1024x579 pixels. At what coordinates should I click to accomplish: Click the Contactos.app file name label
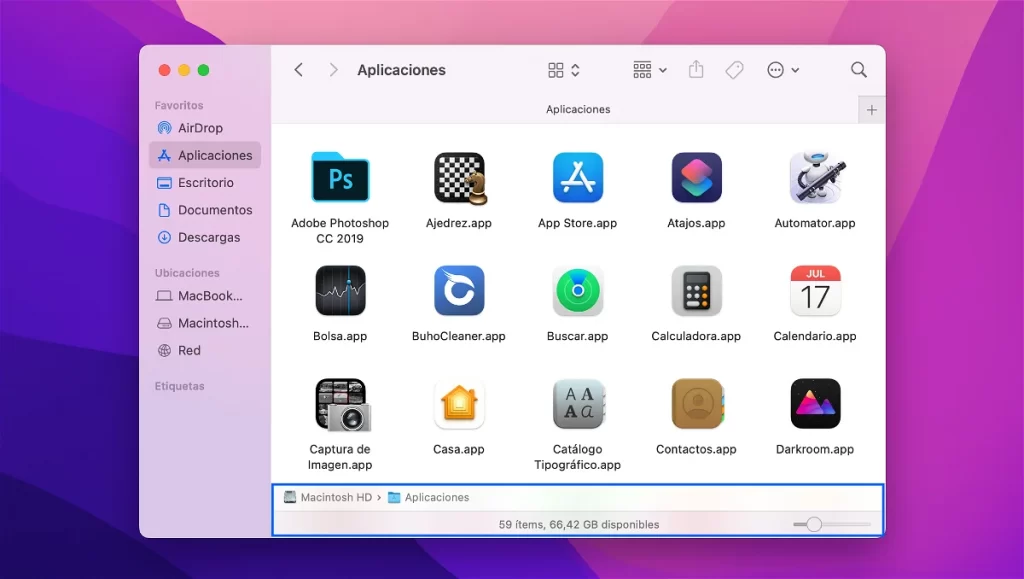coord(696,449)
